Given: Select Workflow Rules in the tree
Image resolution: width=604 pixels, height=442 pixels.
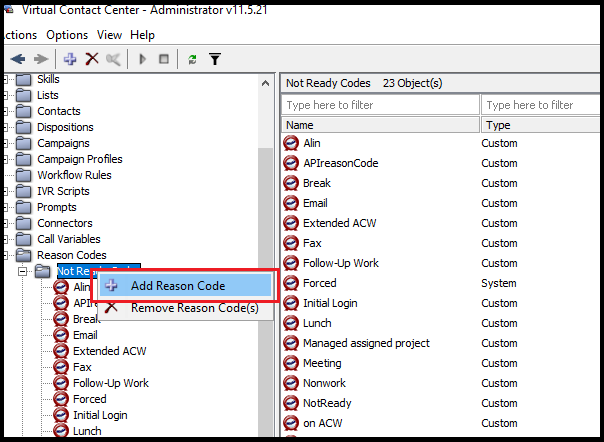Looking at the screenshot, I should tap(74, 175).
